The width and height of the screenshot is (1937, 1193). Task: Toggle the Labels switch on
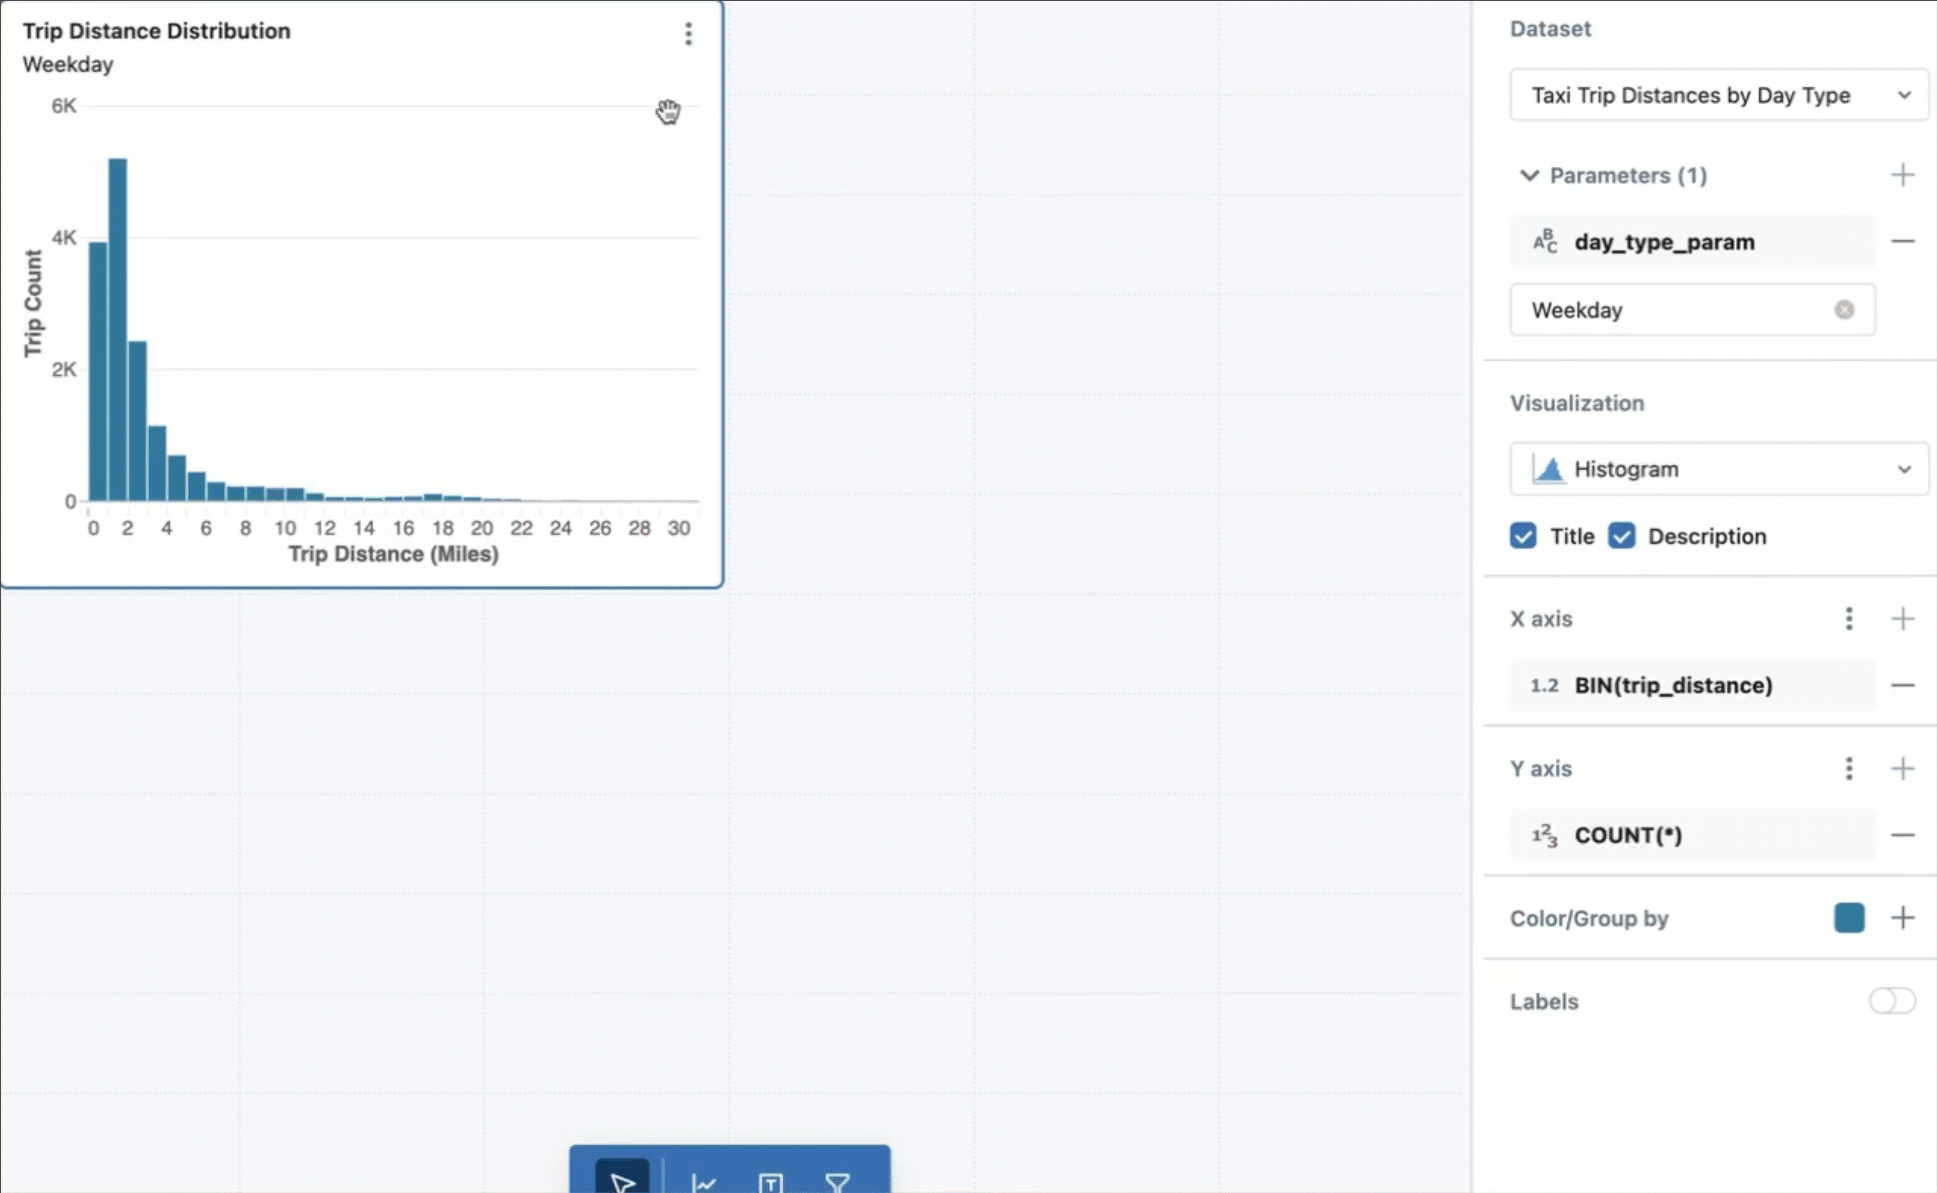point(1890,1001)
